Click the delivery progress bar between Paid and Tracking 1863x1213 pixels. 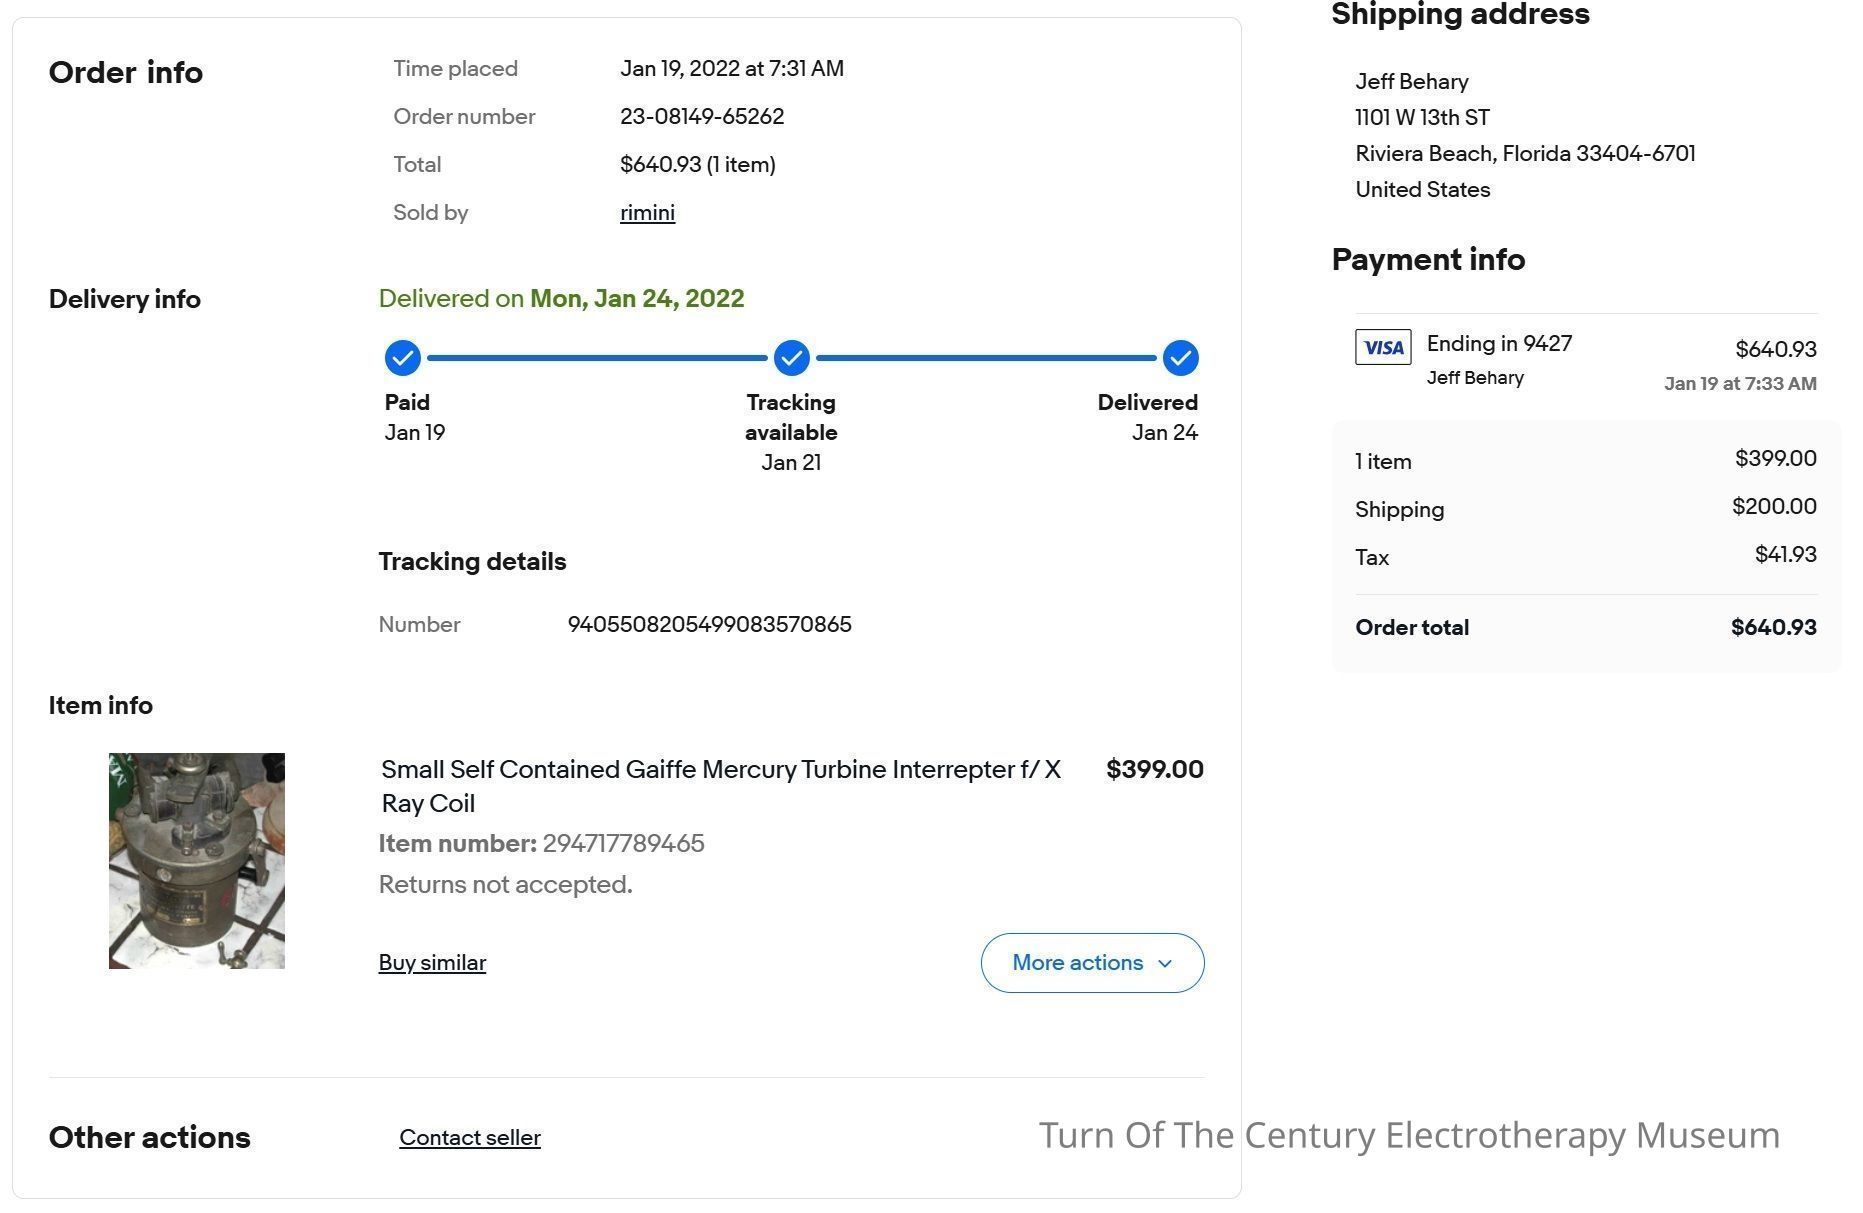tap(597, 358)
